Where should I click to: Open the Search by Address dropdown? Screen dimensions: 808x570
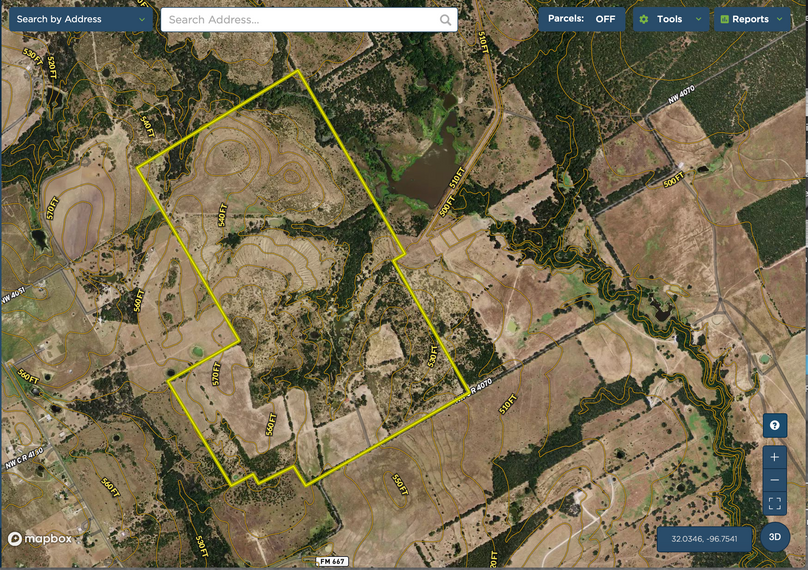[81, 19]
